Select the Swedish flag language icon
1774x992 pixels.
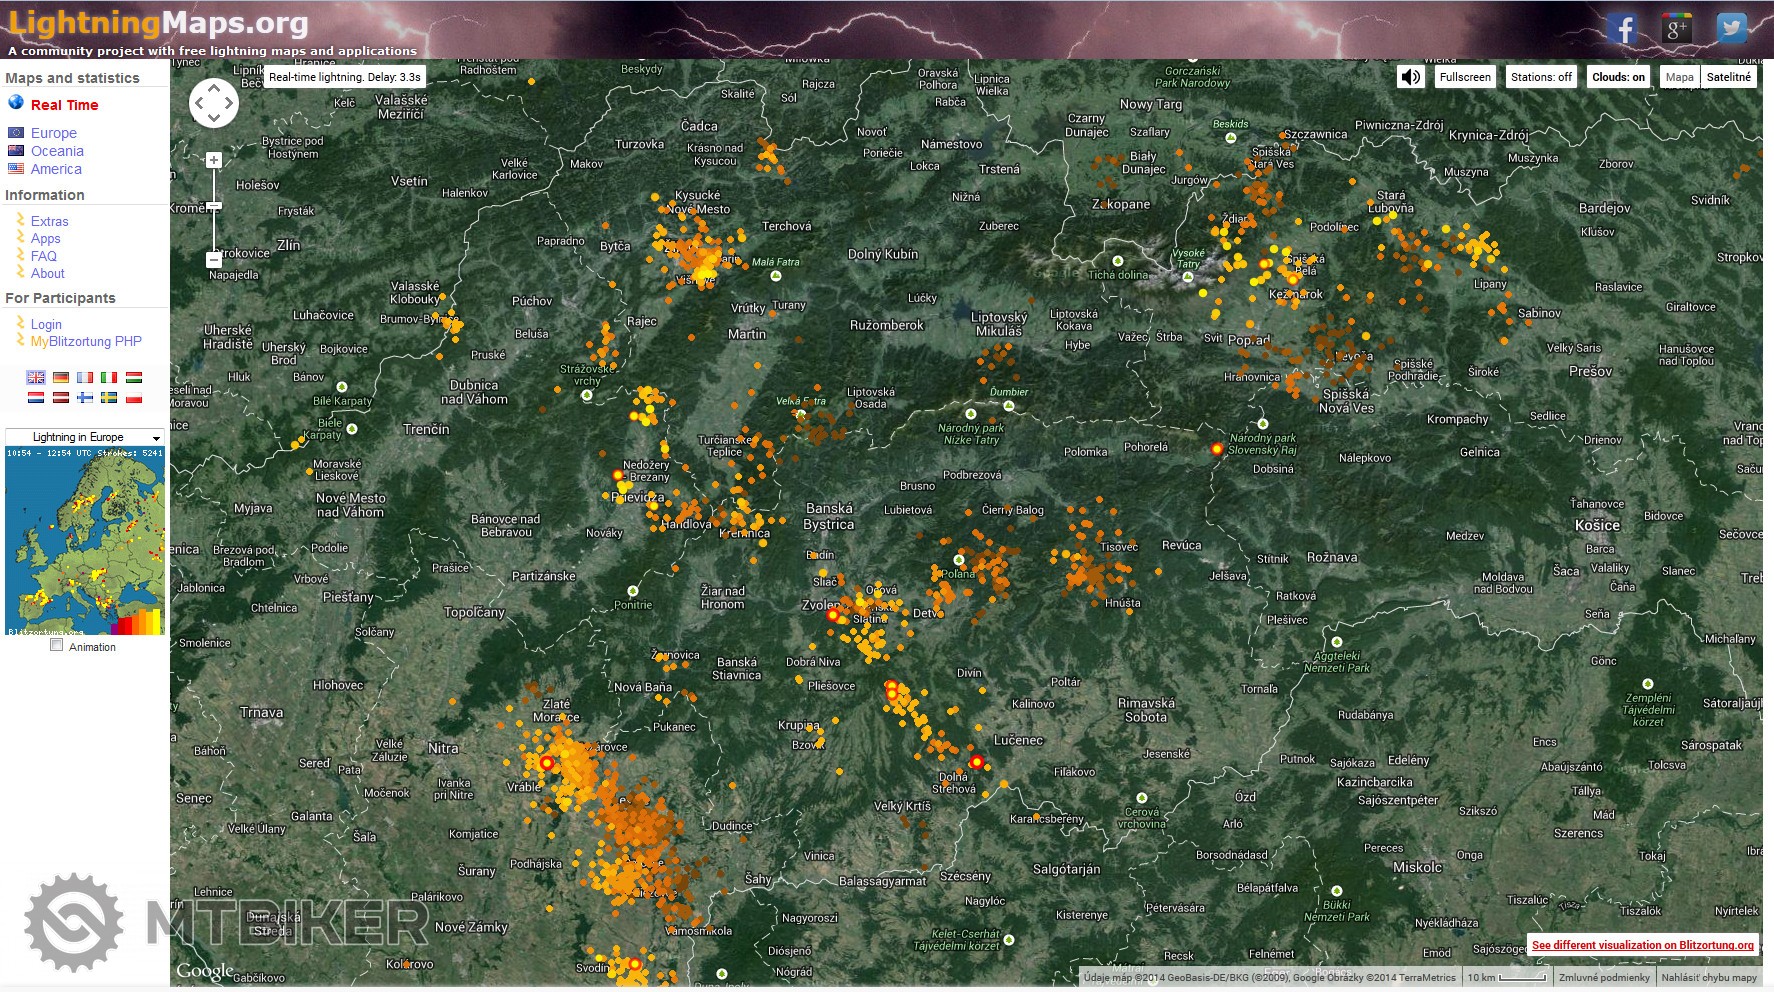(x=109, y=397)
